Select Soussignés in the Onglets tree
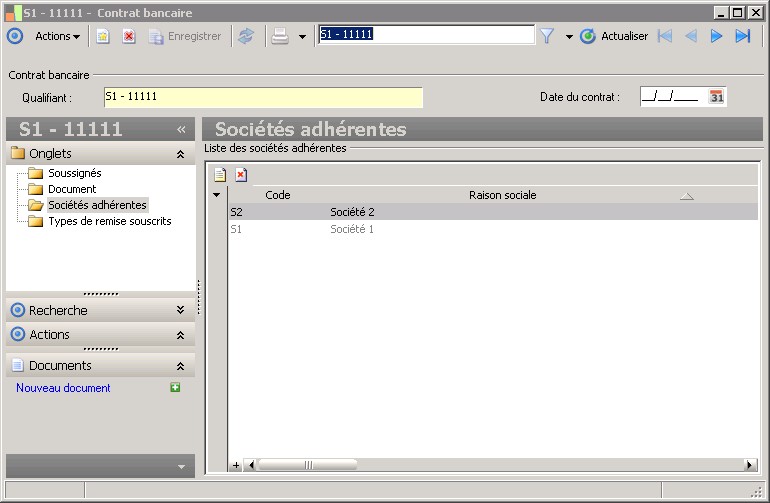 (74, 173)
